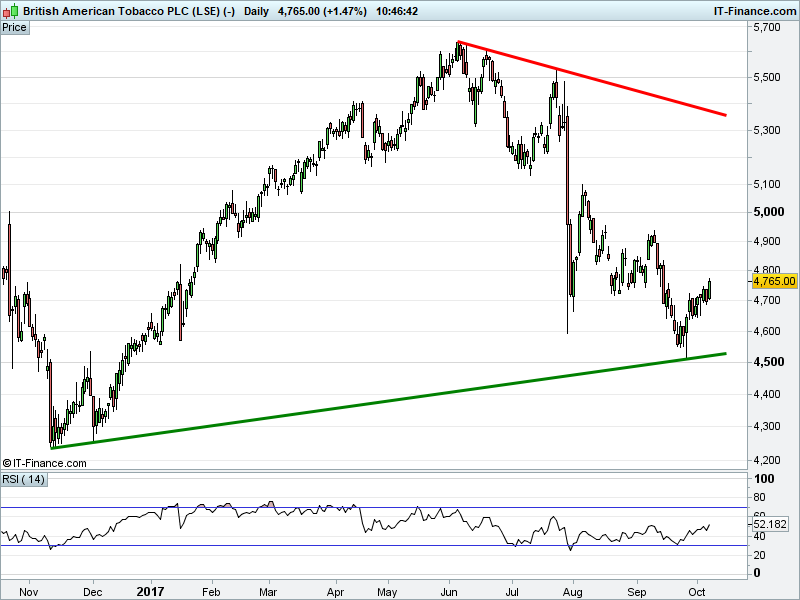Click the Sep date axis label
Image resolution: width=800 pixels, height=600 pixels.
[637, 592]
